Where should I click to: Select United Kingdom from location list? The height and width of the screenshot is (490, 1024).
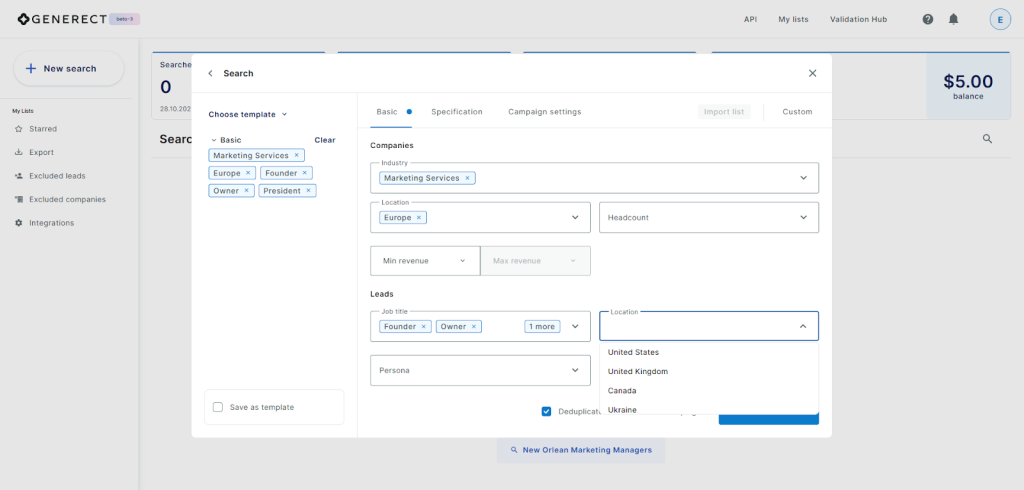point(637,371)
